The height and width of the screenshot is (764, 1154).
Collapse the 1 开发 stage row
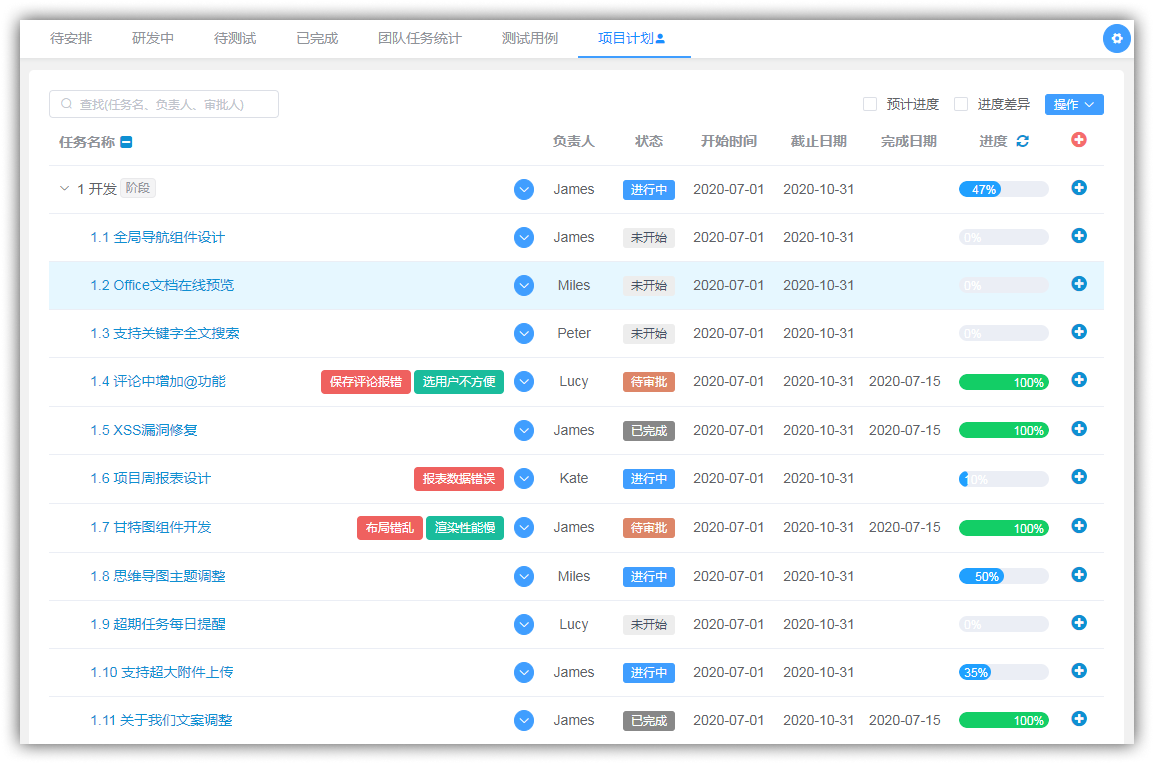point(65,189)
